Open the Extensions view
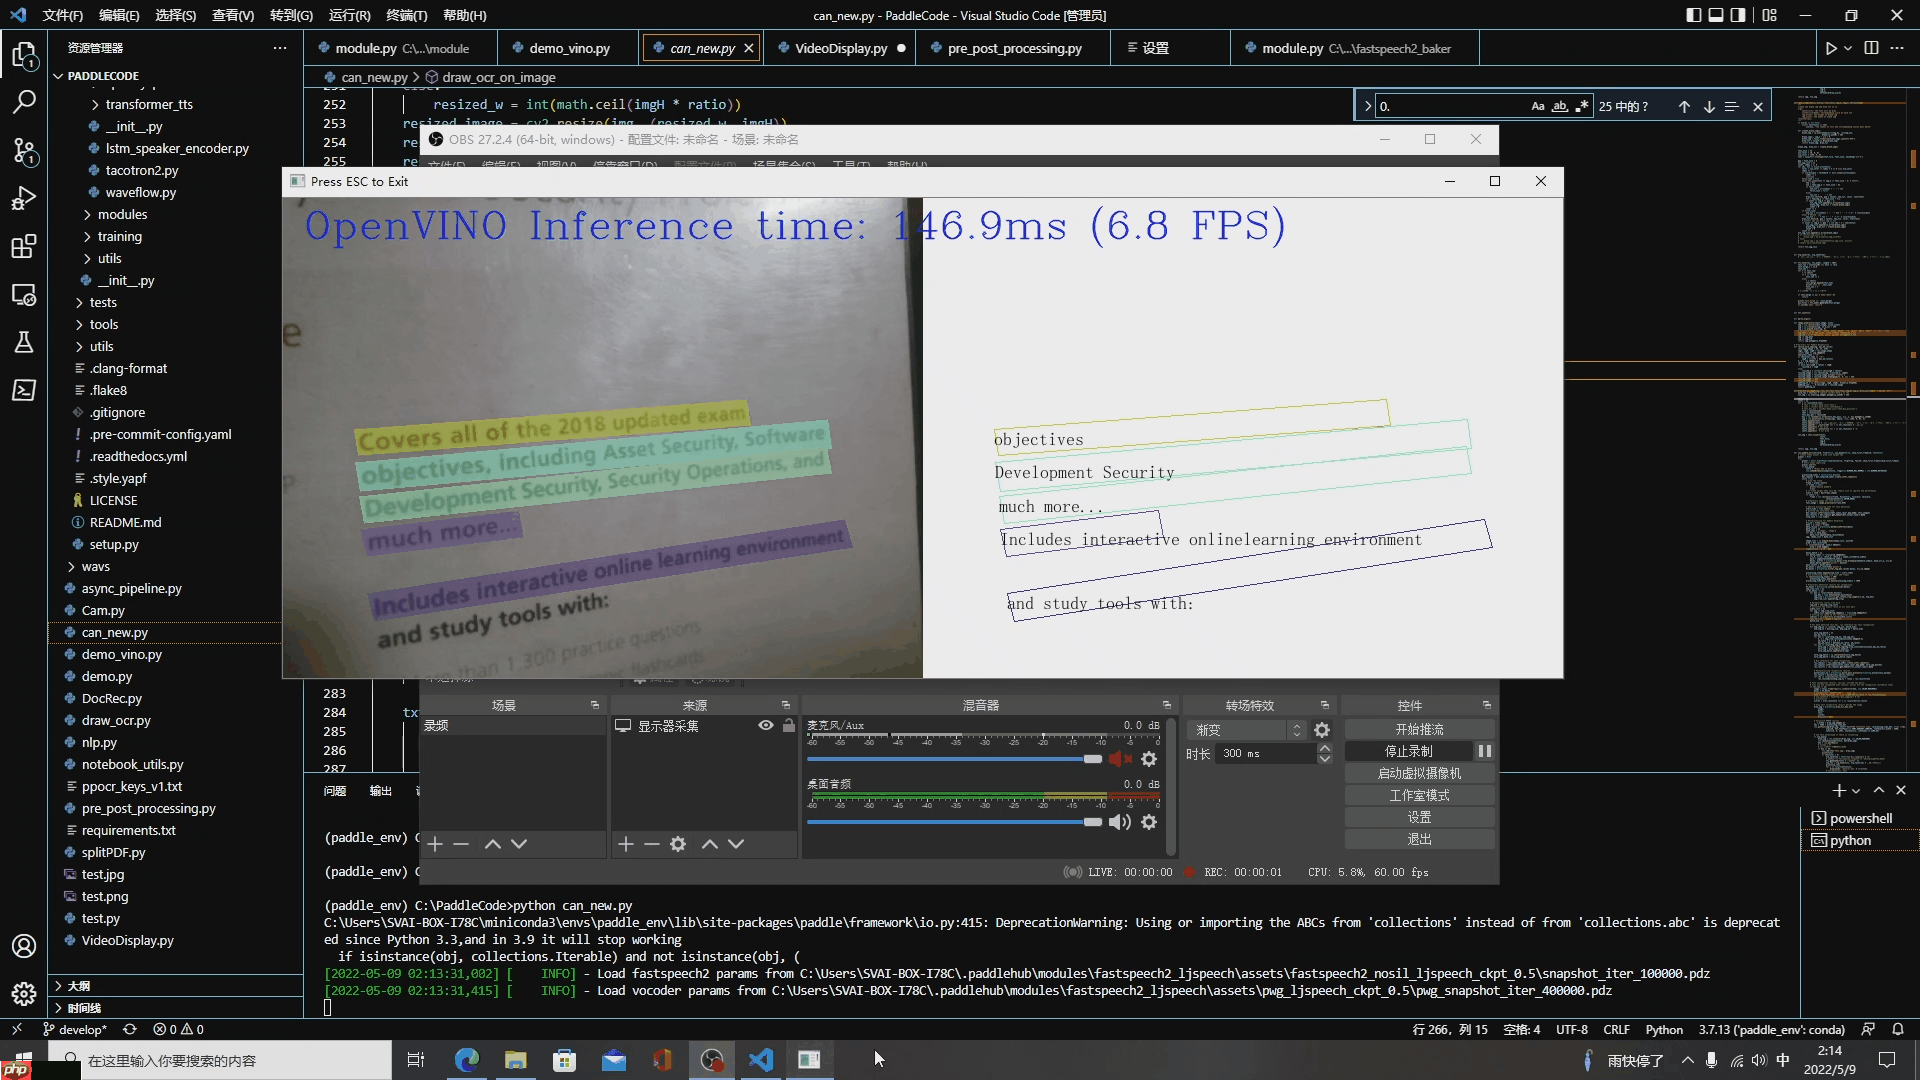This screenshot has width=1920, height=1080. pyautogui.click(x=24, y=246)
